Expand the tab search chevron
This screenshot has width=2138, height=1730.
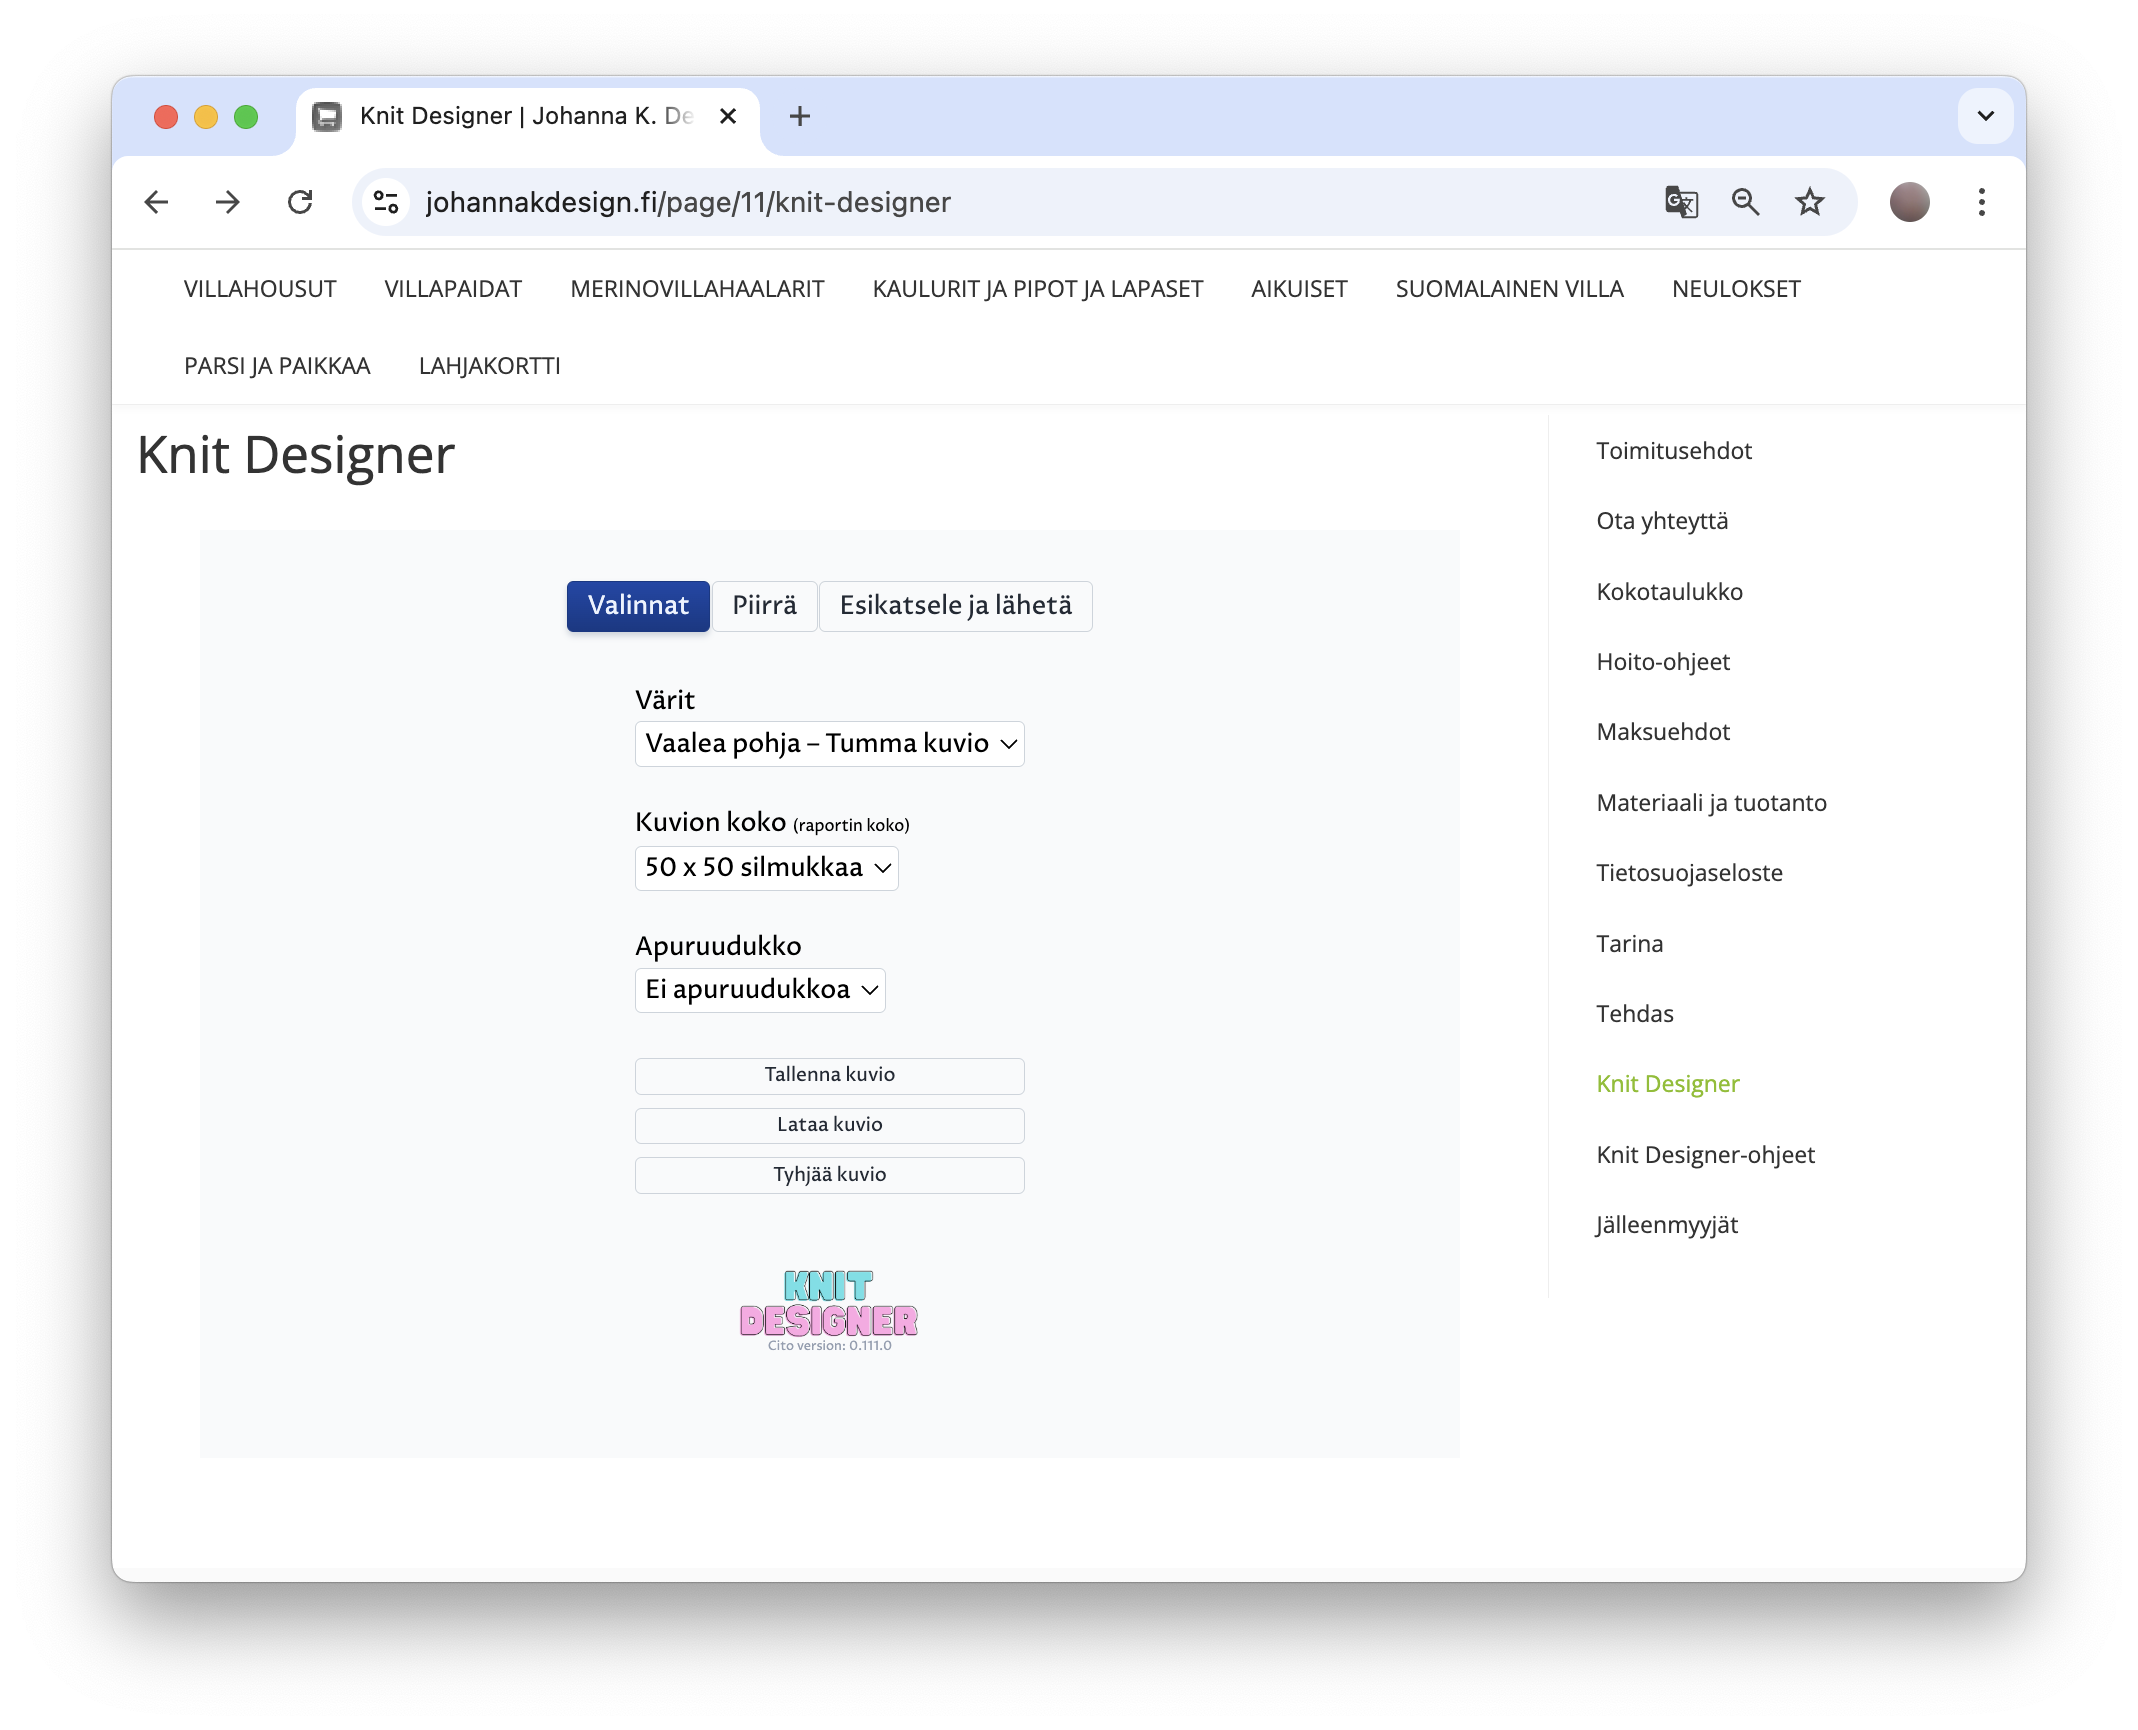[x=1985, y=116]
